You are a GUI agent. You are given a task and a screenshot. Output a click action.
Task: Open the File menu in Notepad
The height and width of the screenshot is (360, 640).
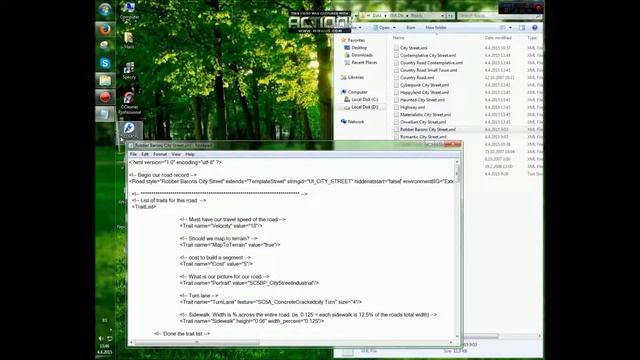pos(133,154)
